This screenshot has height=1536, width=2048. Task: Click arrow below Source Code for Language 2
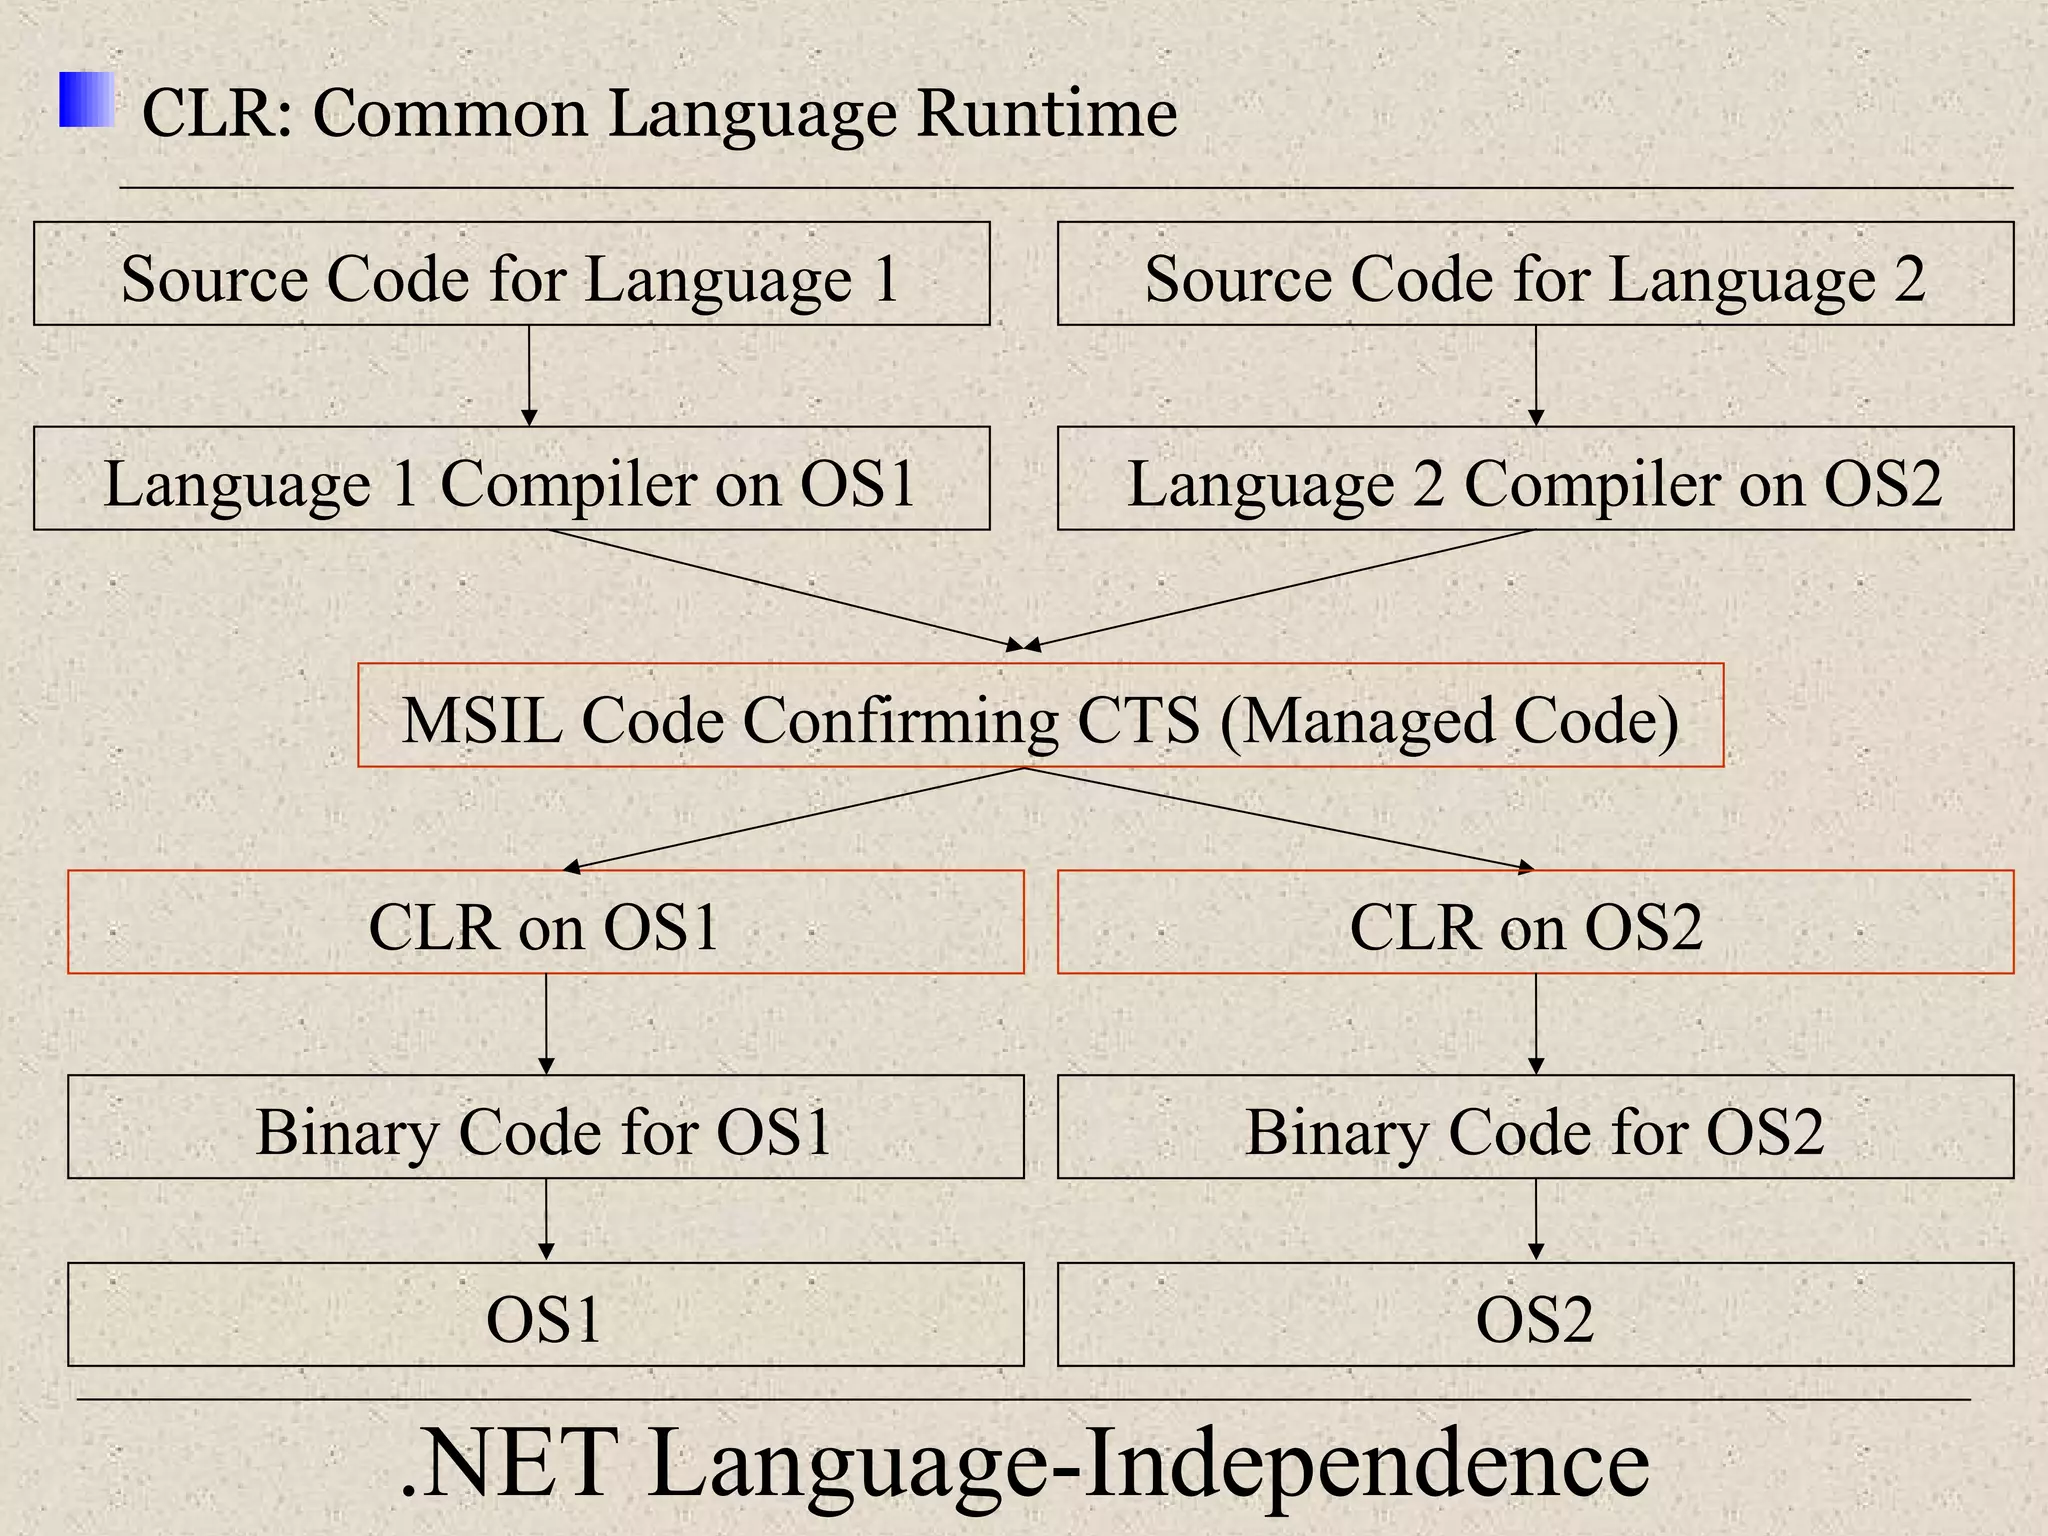1536,376
